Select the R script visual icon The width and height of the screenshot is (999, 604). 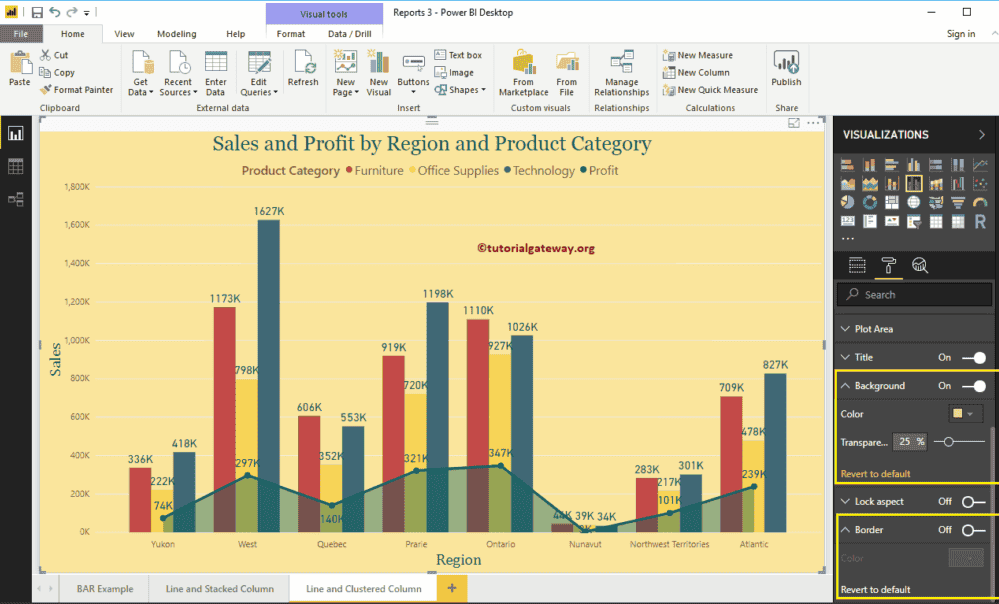[981, 220]
